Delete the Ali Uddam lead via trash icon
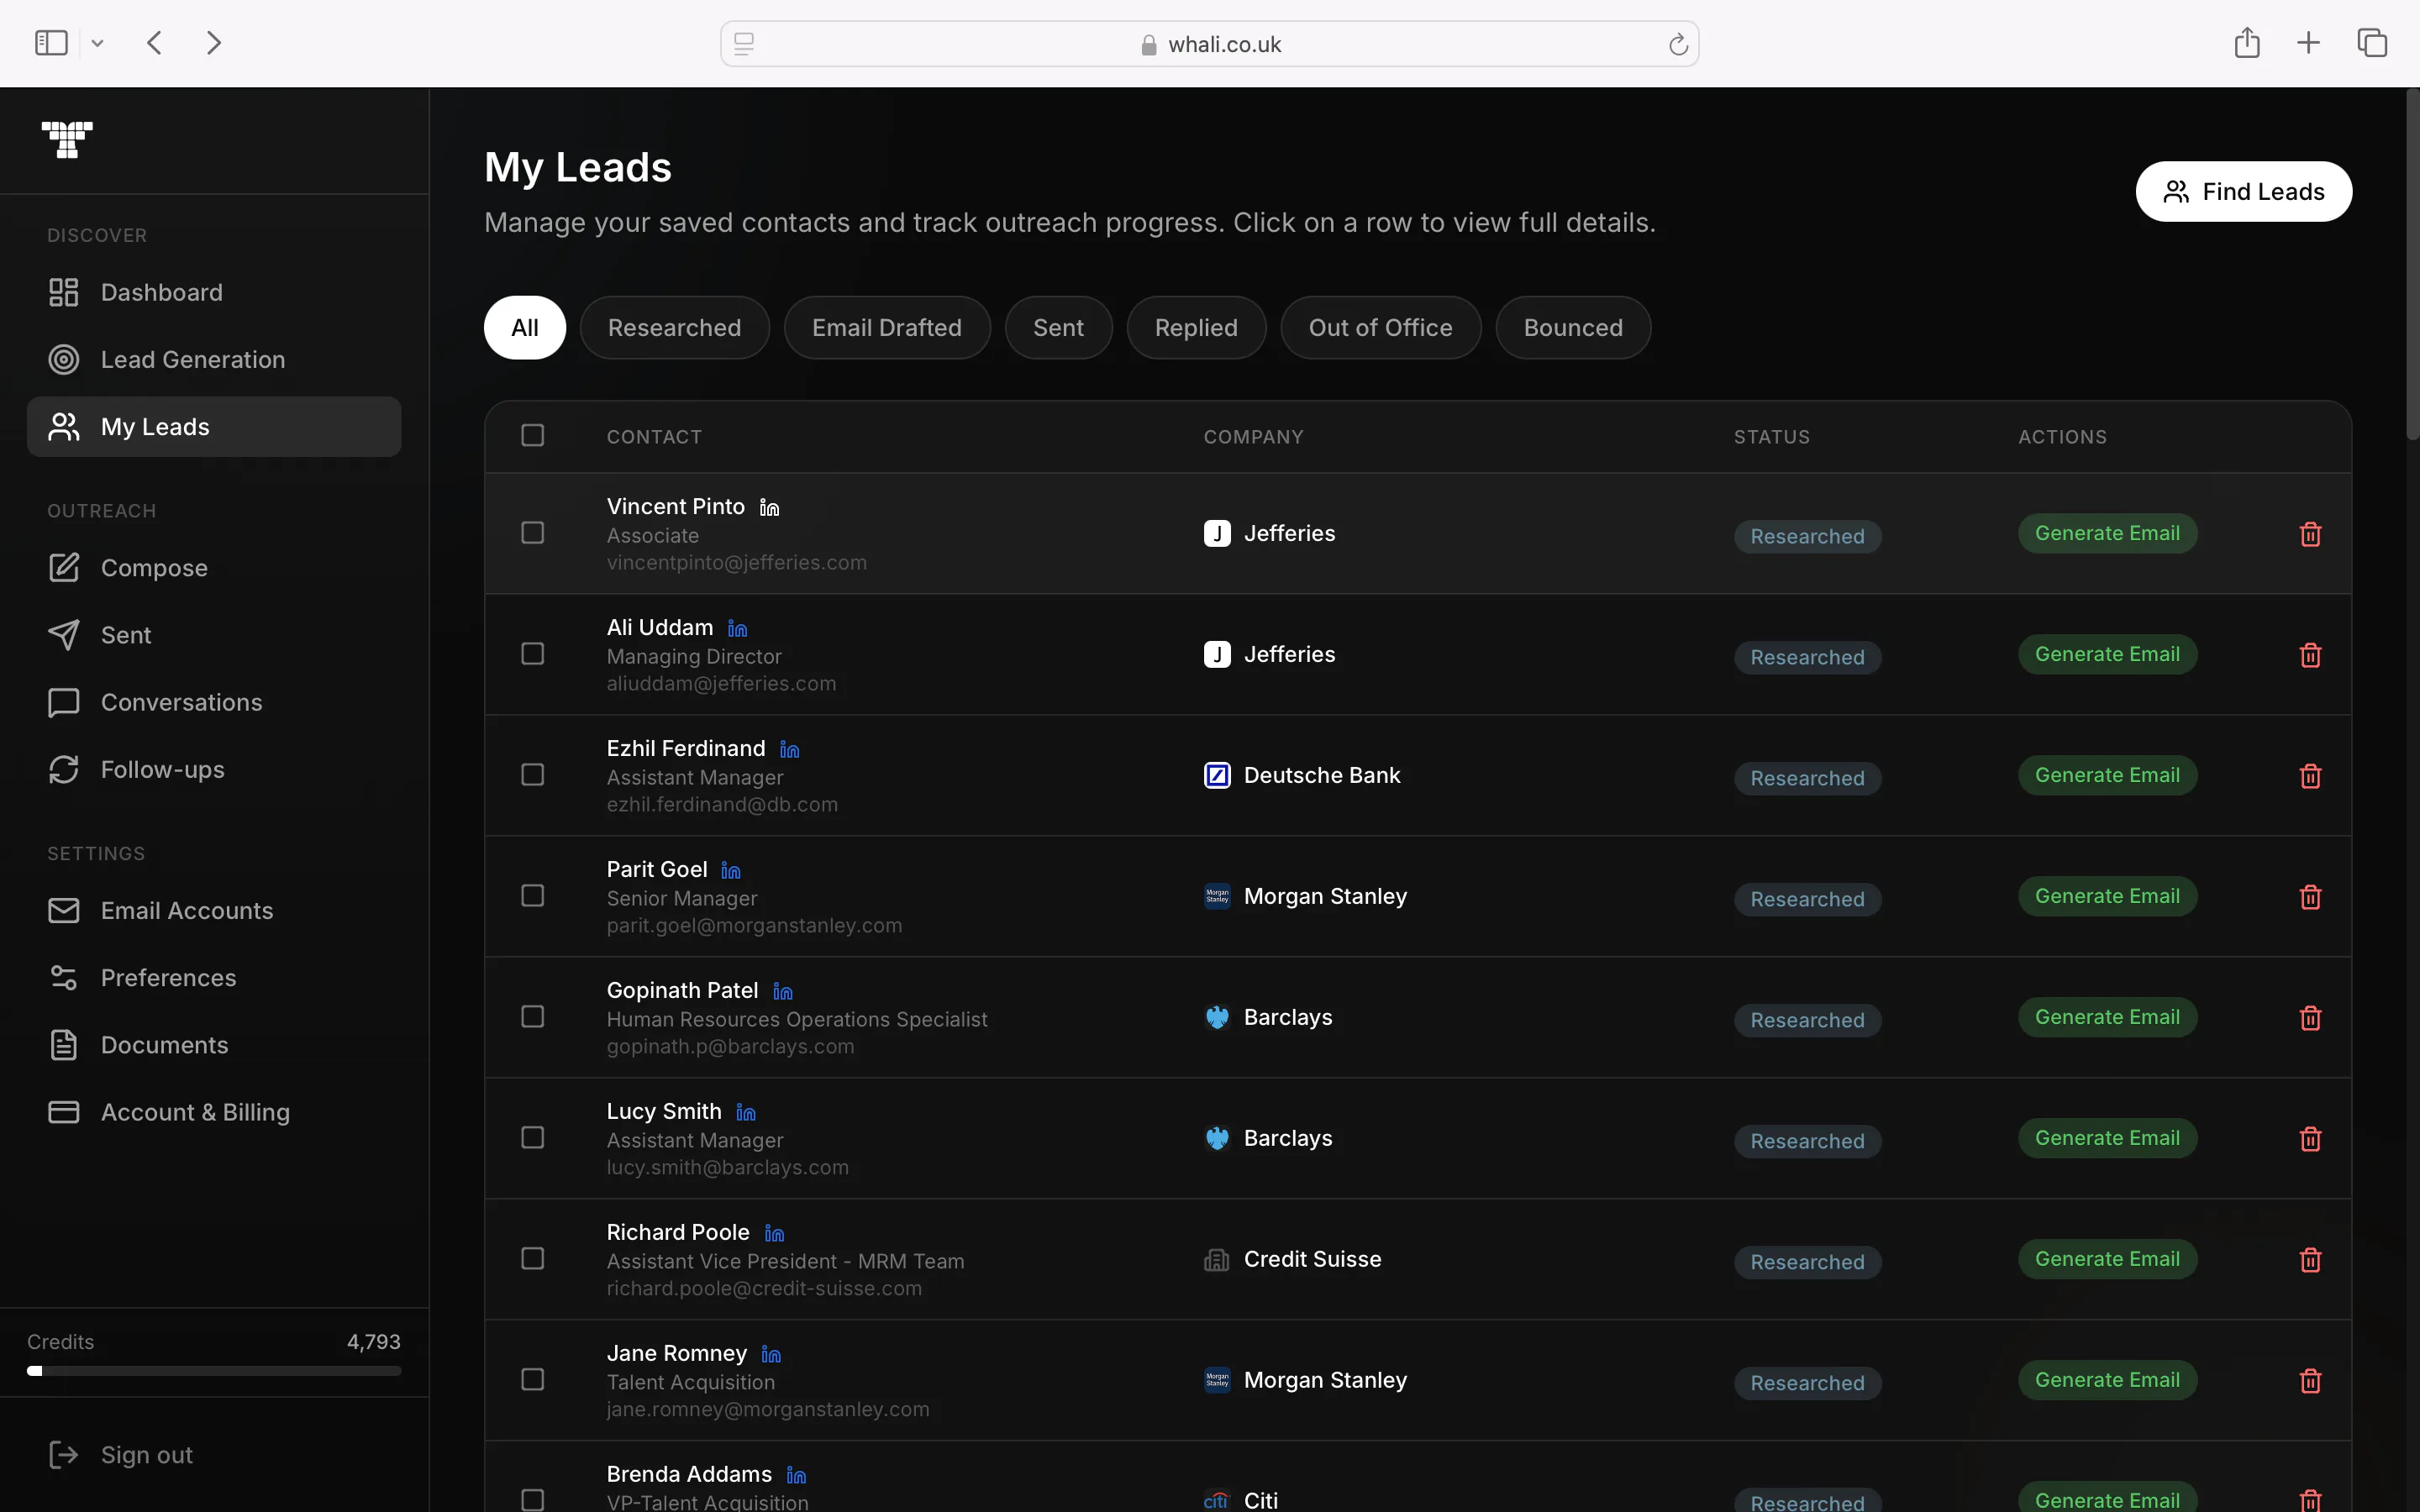Viewport: 2420px width, 1512px height. (2310, 655)
